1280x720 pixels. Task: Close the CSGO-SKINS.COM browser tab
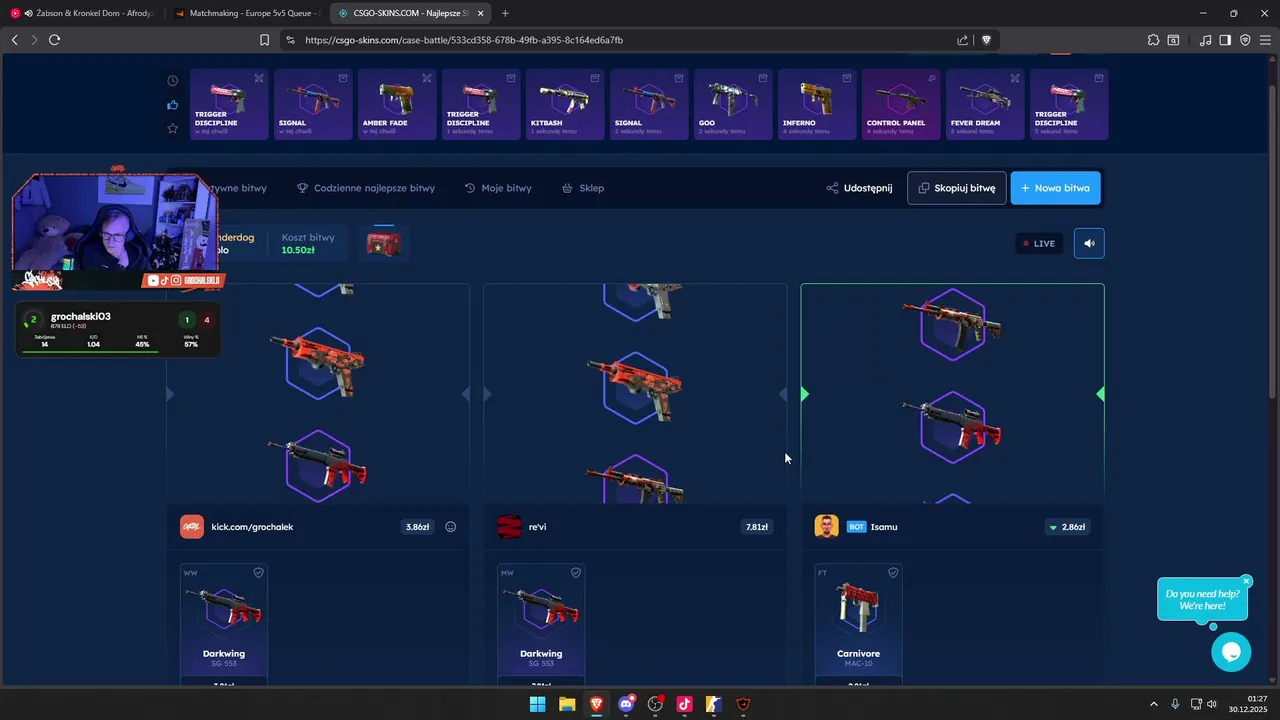[x=481, y=14]
